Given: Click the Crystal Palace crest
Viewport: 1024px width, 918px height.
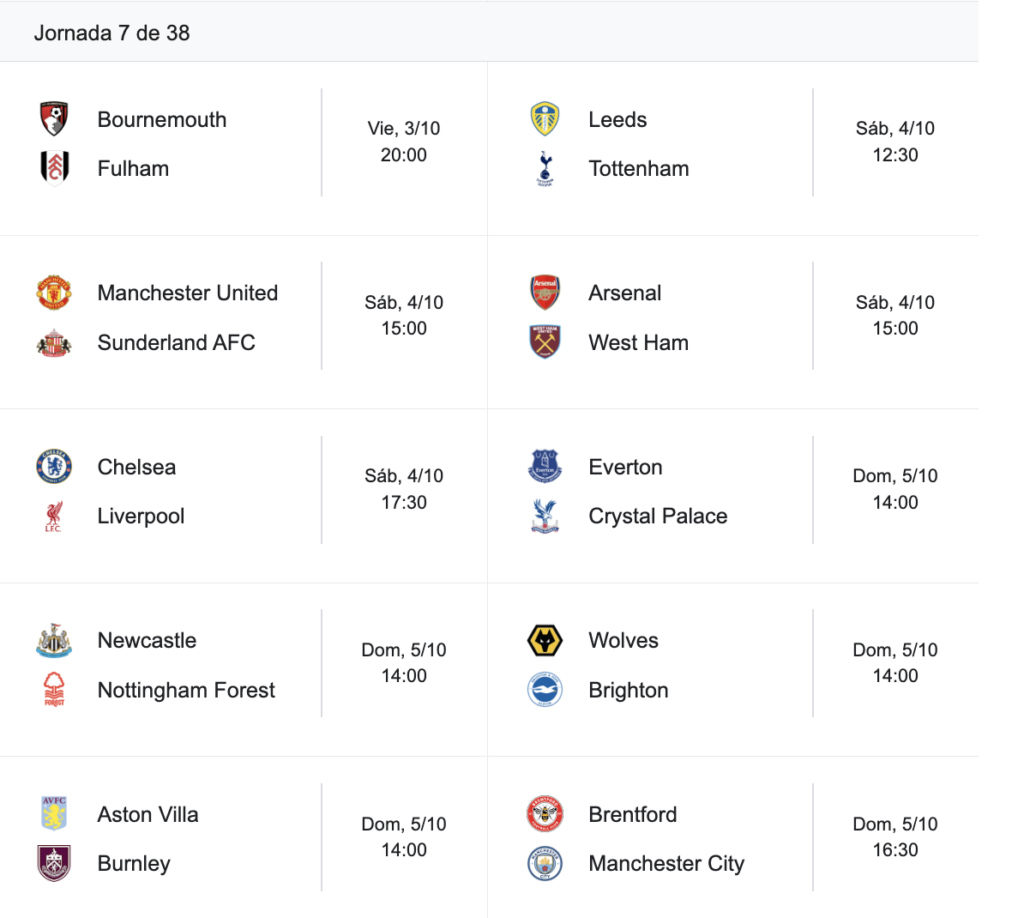Looking at the screenshot, I should pos(545,516).
